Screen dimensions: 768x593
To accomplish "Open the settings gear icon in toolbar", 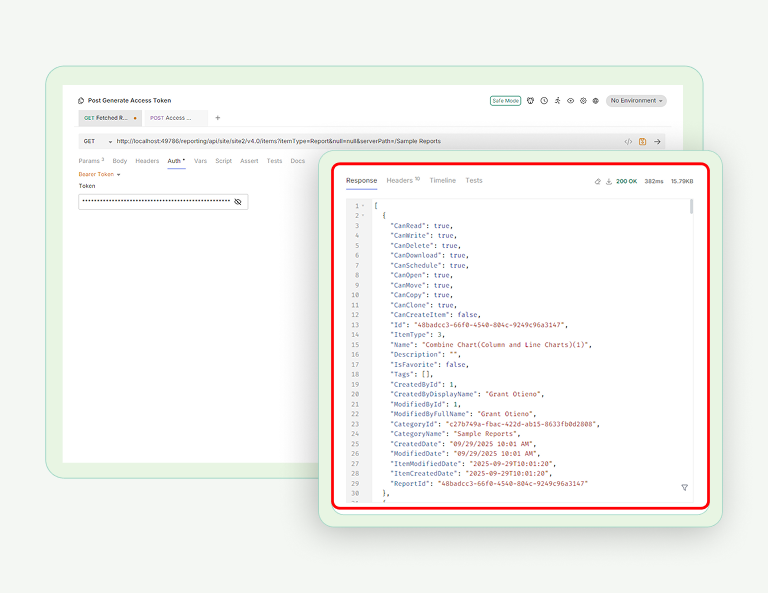I will 583,101.
